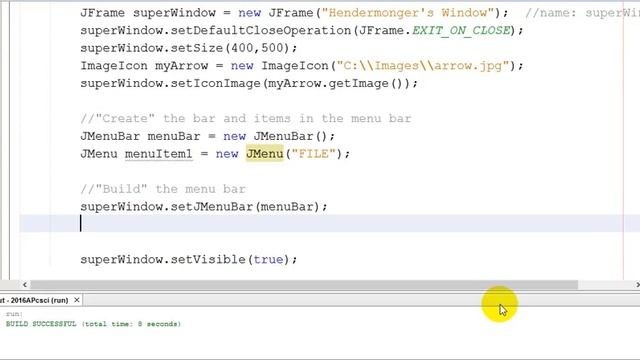The height and width of the screenshot is (360, 640).
Task: Click the setDefaultCloseOperation code line
Action: [x=302, y=31]
